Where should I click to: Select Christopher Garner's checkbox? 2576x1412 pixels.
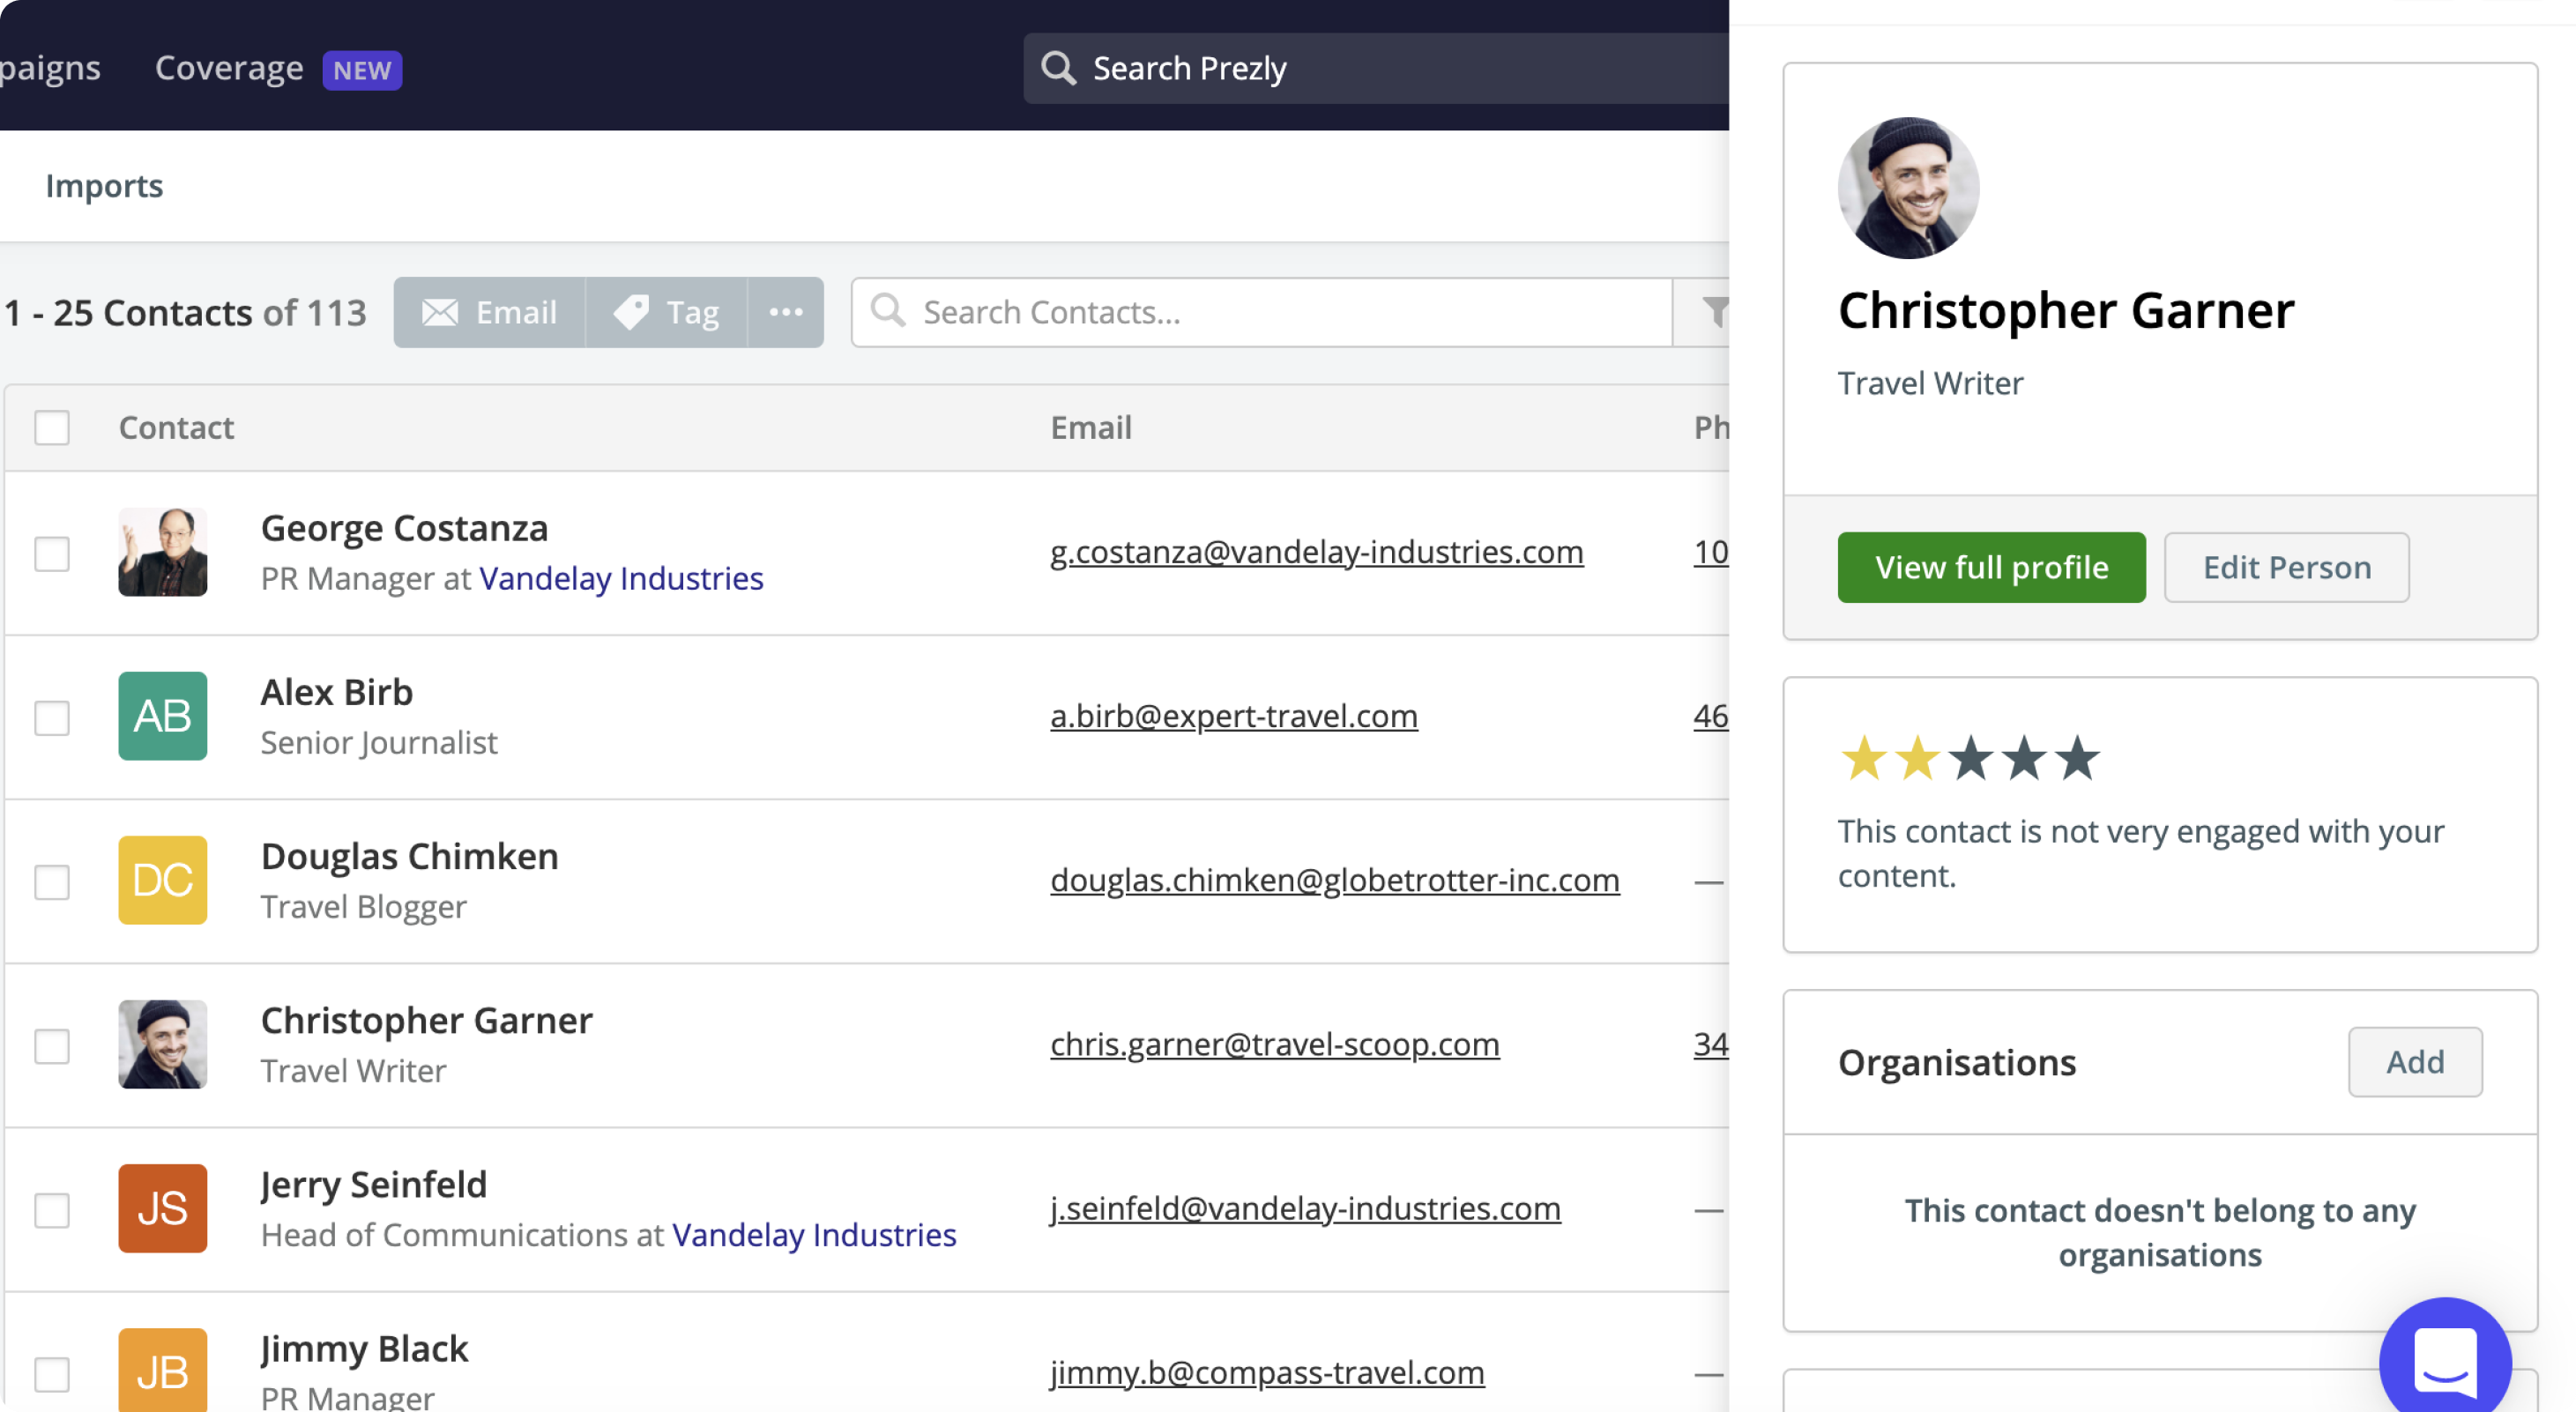tap(52, 1046)
